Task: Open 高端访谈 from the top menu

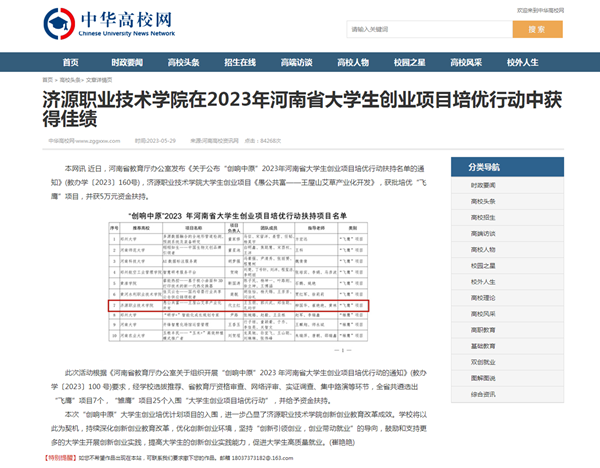Action: (x=297, y=62)
